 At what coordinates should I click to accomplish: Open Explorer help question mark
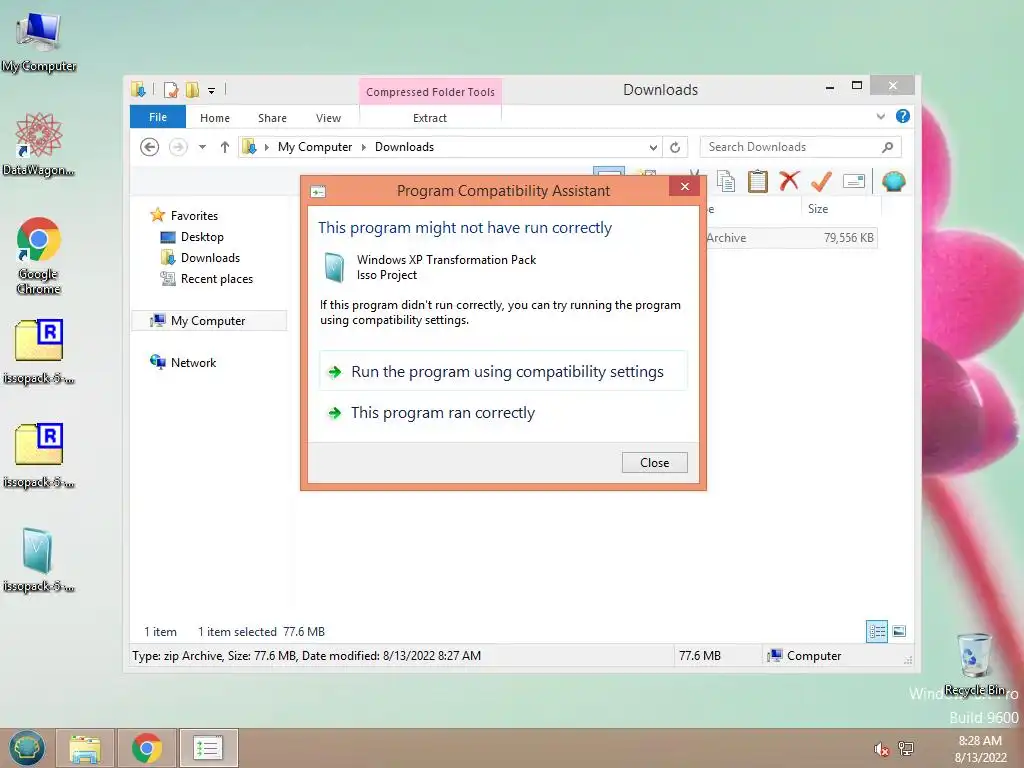[x=903, y=116]
